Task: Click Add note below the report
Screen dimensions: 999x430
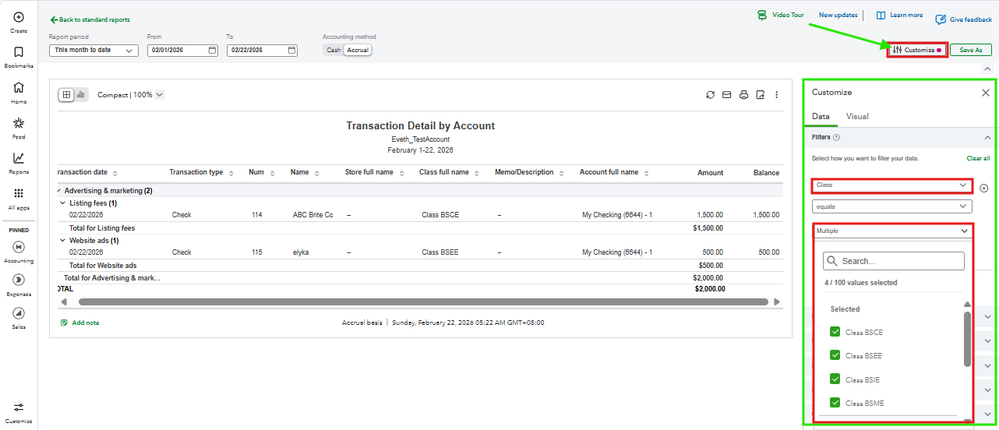Action: pos(80,323)
